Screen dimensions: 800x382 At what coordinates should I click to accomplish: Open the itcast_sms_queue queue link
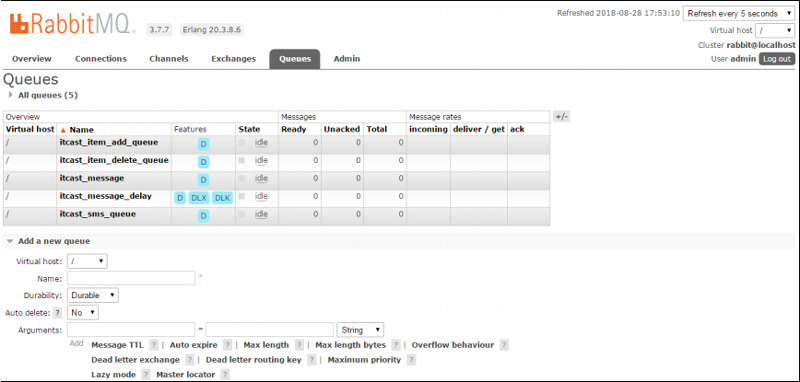pyautogui.click(x=98, y=214)
